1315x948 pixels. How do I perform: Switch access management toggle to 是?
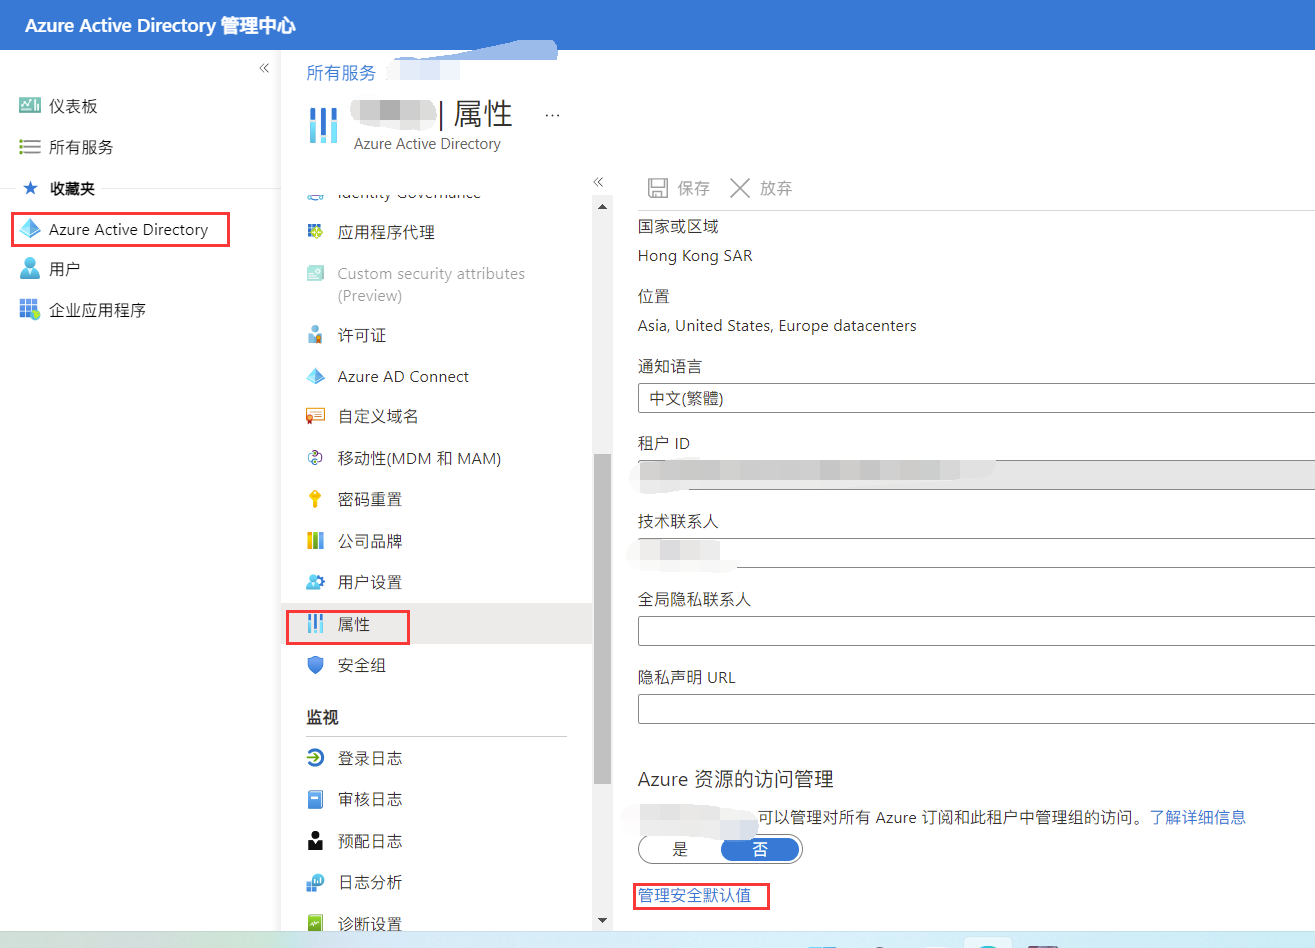680,849
